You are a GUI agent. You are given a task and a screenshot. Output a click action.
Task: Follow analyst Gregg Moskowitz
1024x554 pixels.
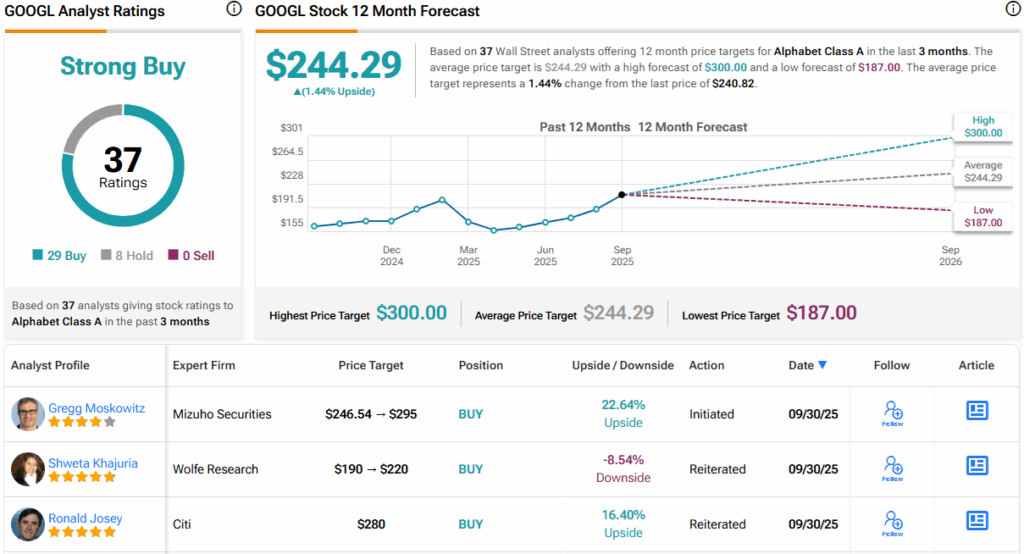coord(893,412)
